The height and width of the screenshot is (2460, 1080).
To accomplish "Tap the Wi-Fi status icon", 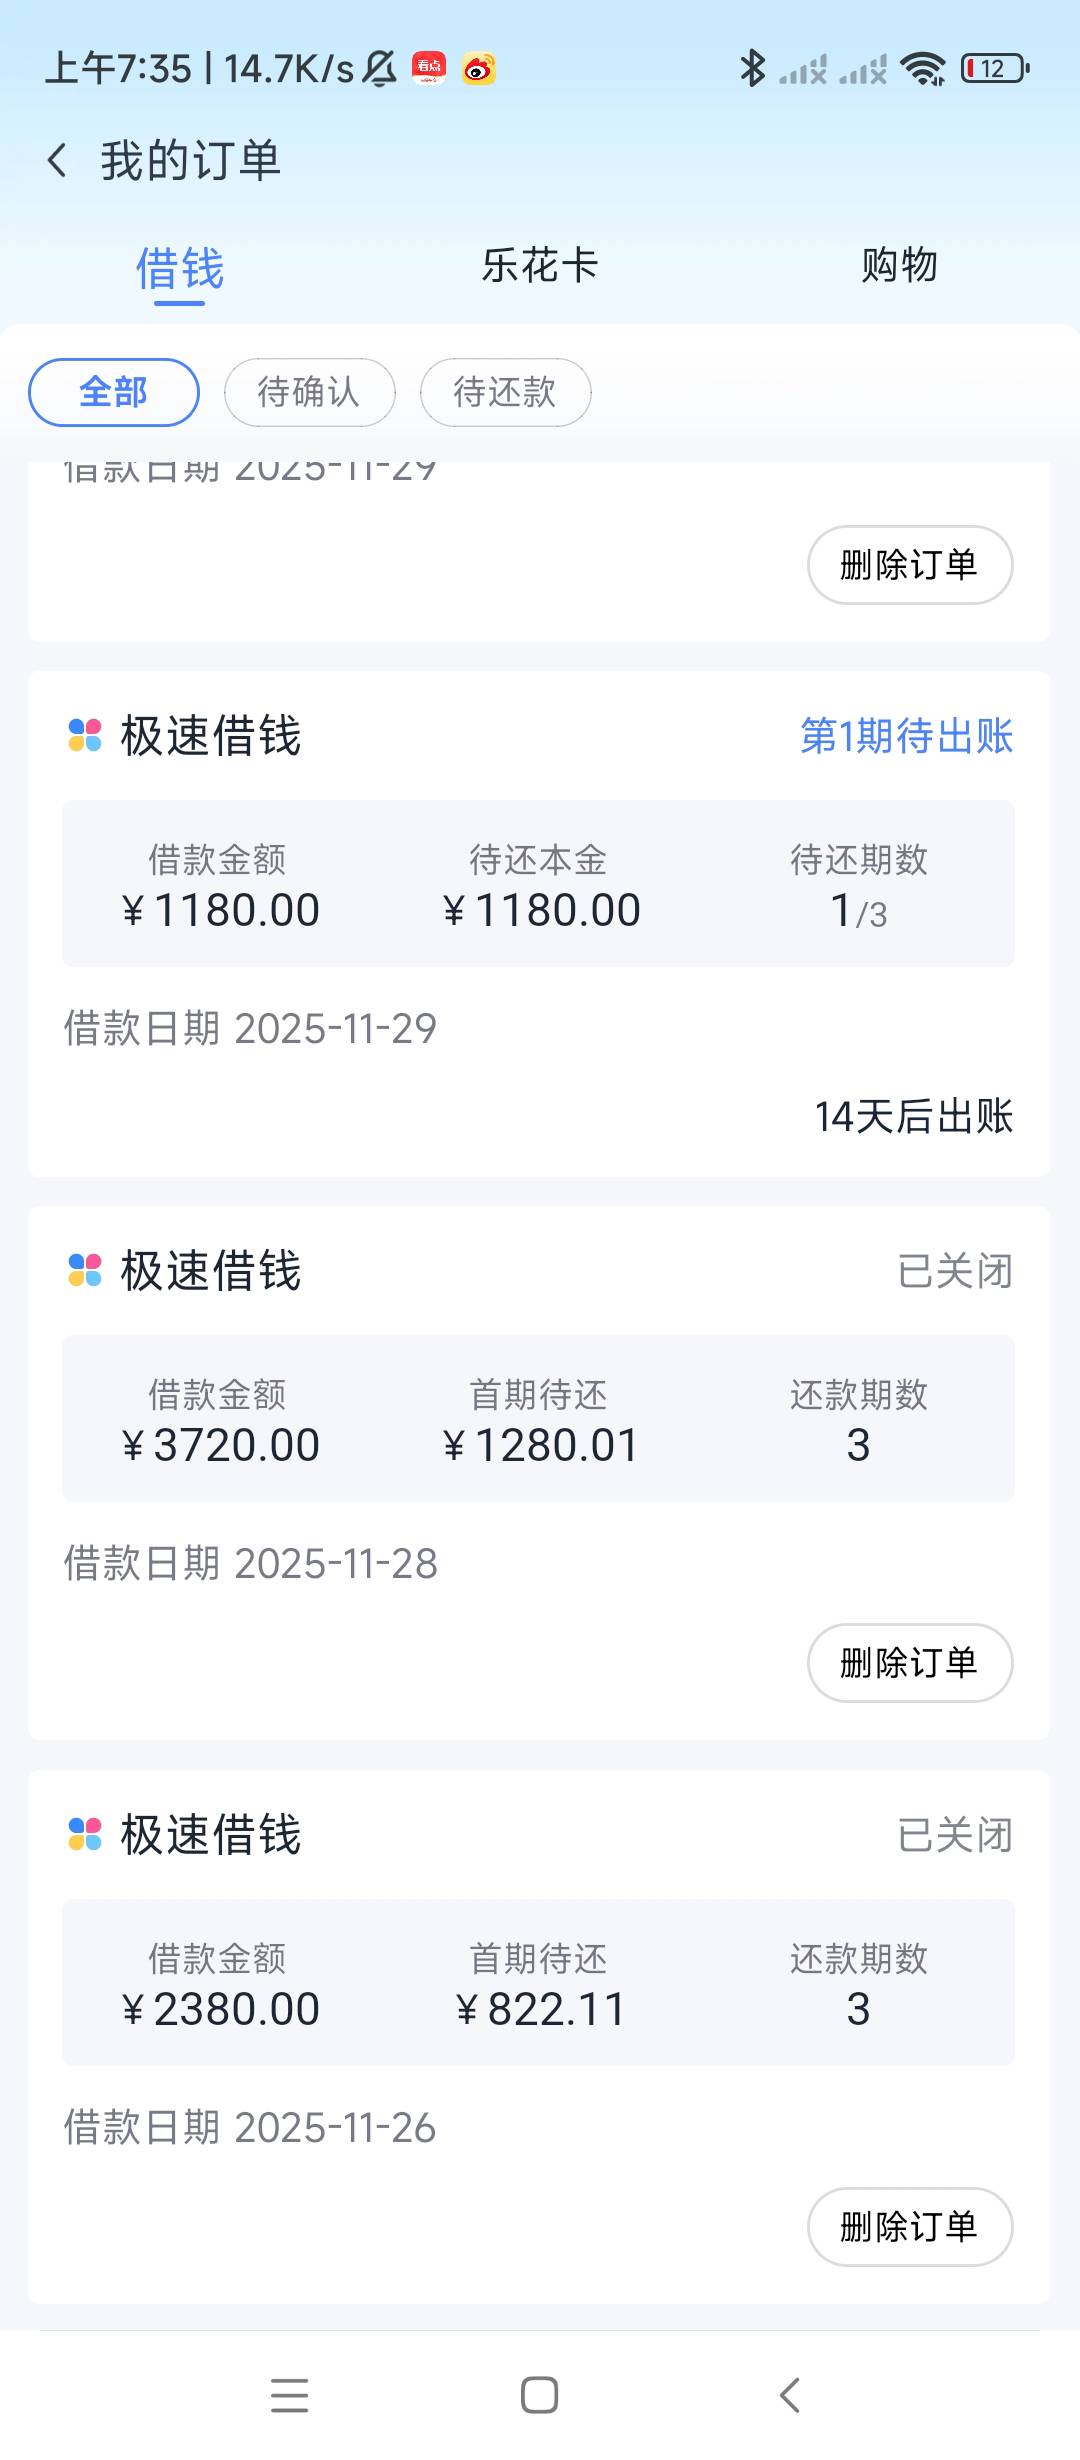I will pyautogui.click(x=922, y=69).
